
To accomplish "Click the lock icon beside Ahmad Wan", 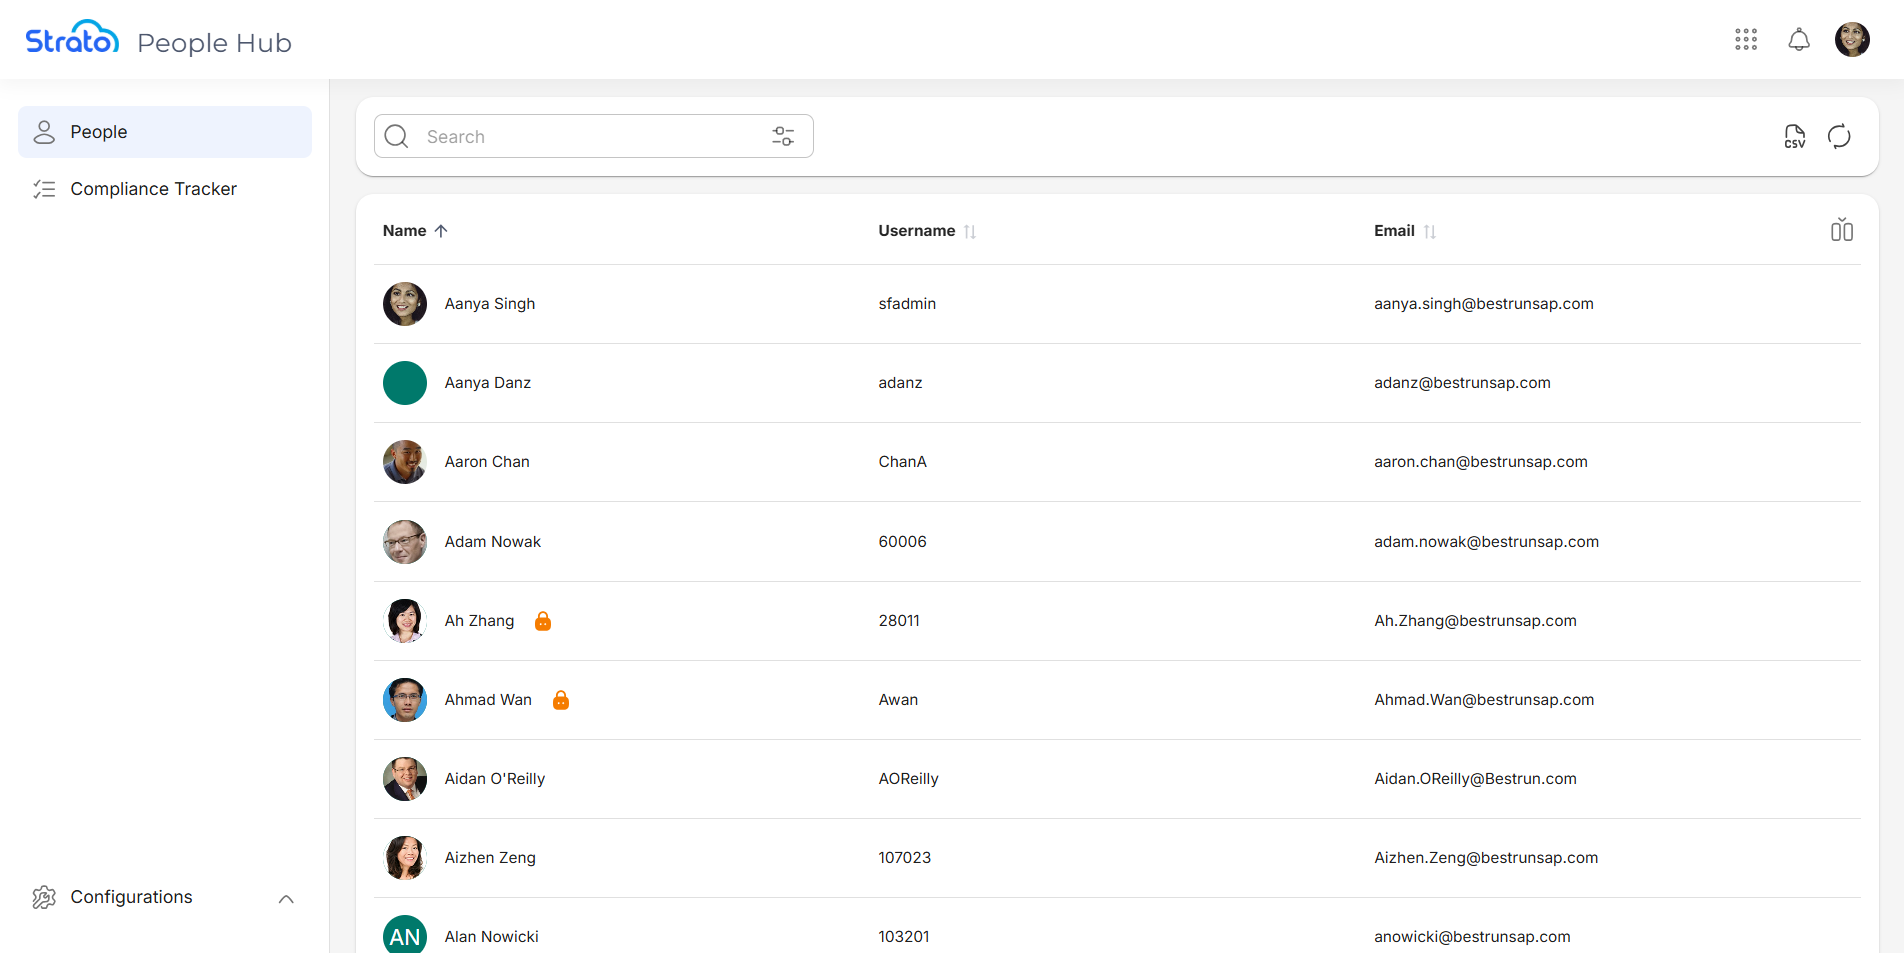I will pos(561,700).
